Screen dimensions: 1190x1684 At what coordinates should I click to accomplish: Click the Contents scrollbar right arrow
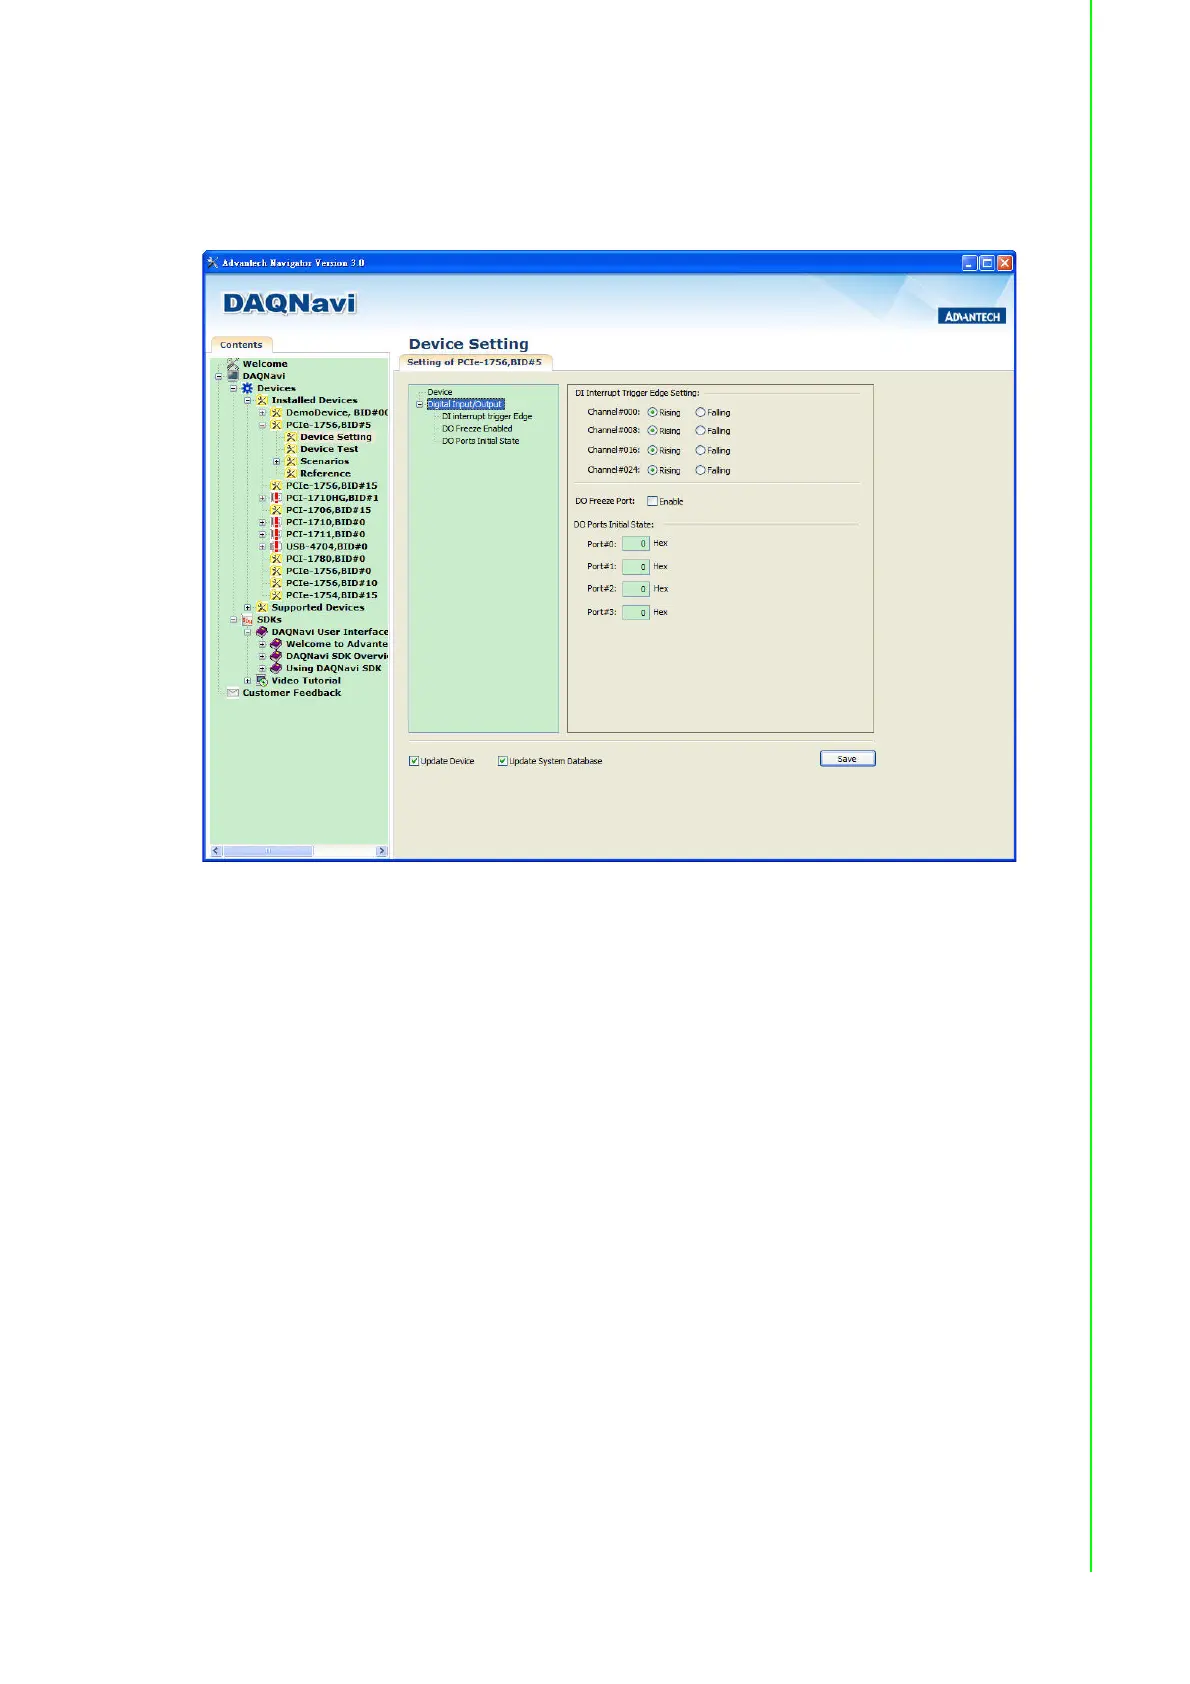pyautogui.click(x=381, y=851)
